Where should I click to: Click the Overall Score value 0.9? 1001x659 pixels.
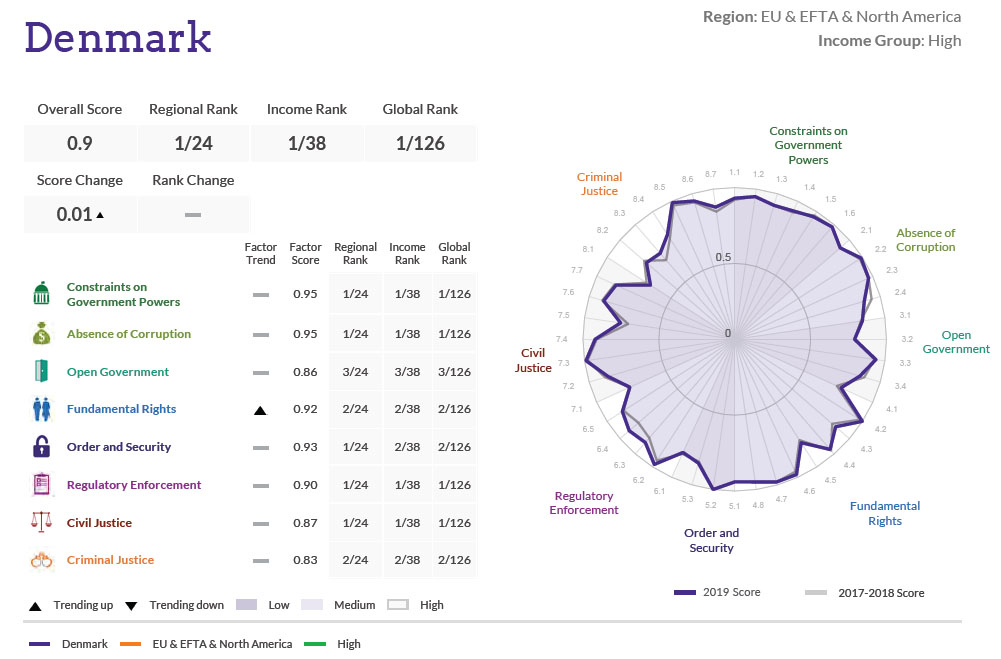coord(80,143)
